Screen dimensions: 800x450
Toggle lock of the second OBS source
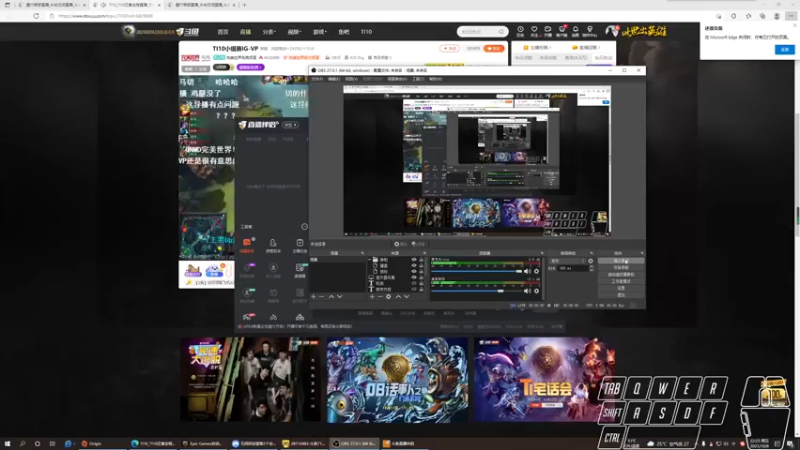point(421,266)
